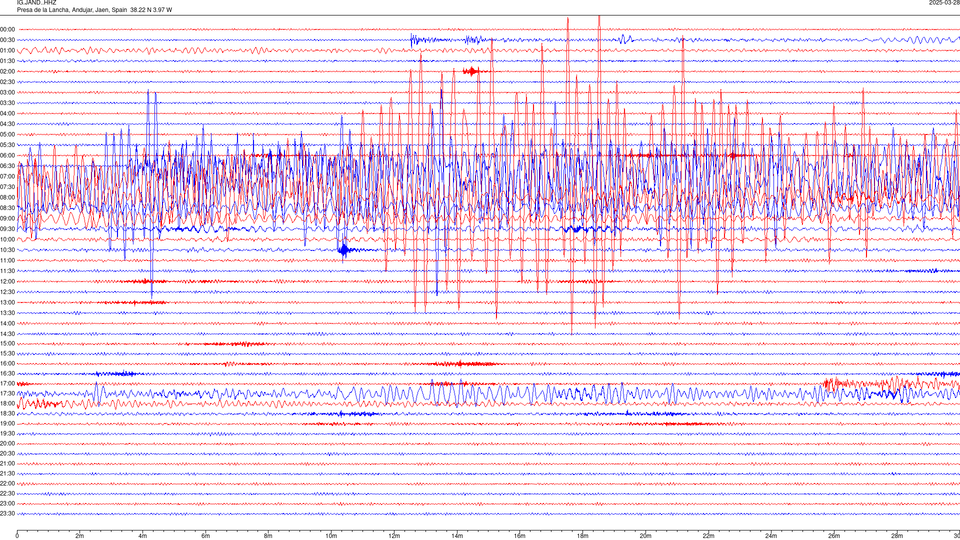Pick the '02:00' row label
This screenshot has height=540, width=960.
pos(7,72)
